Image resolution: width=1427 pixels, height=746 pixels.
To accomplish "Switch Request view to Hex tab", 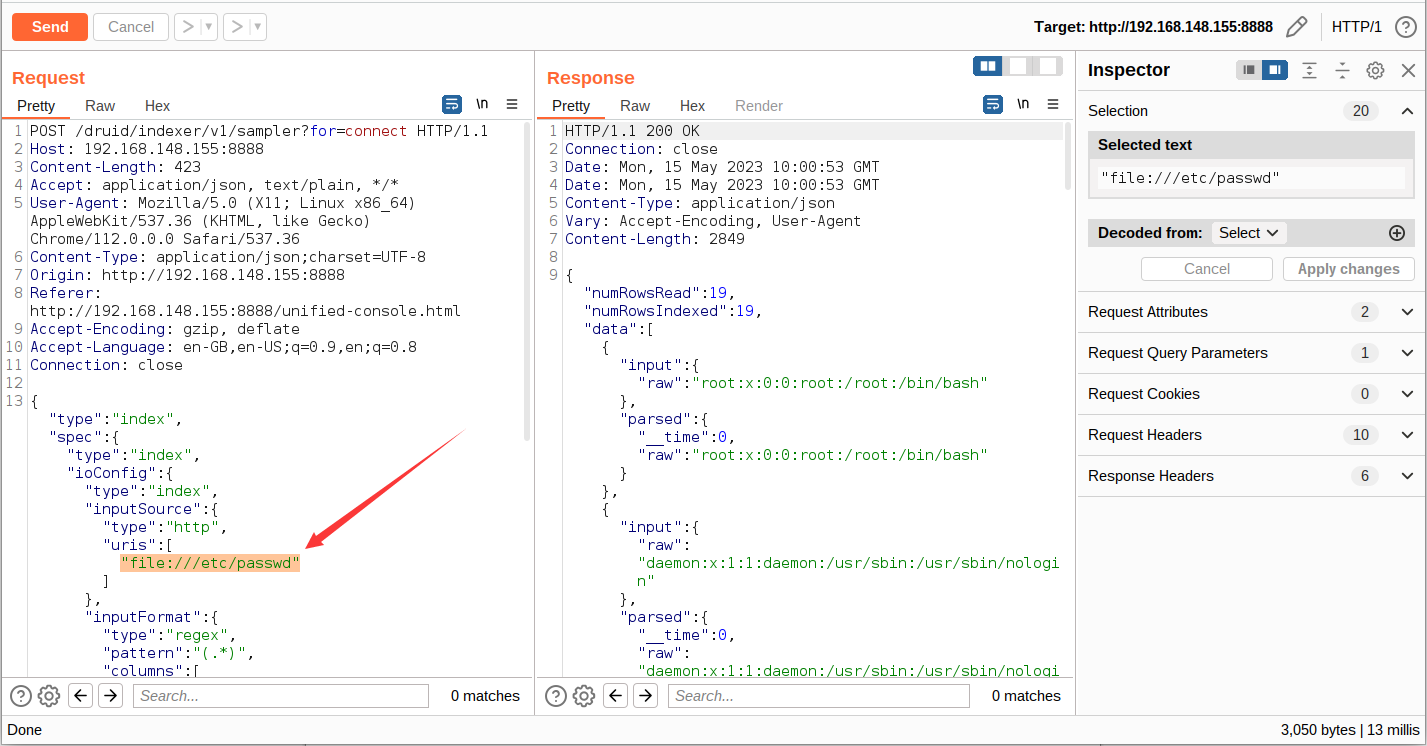I will pyautogui.click(x=158, y=106).
